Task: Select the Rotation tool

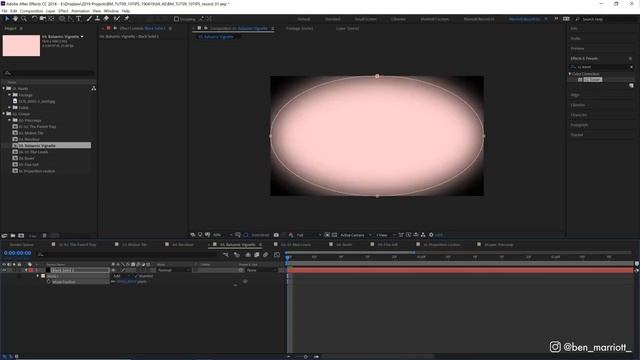Action: click(x=34, y=19)
